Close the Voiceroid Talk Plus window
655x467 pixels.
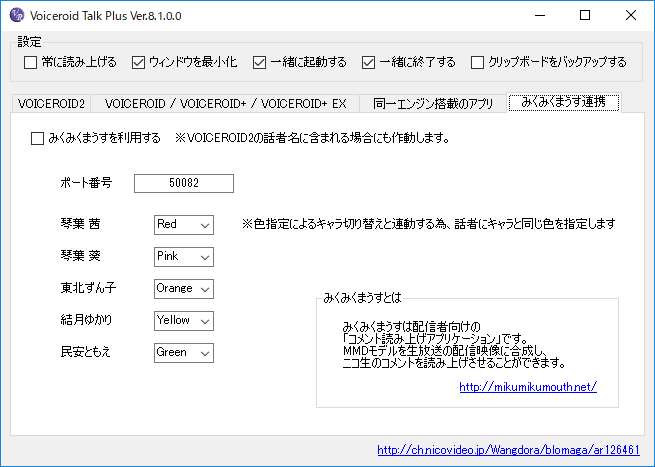tap(631, 15)
